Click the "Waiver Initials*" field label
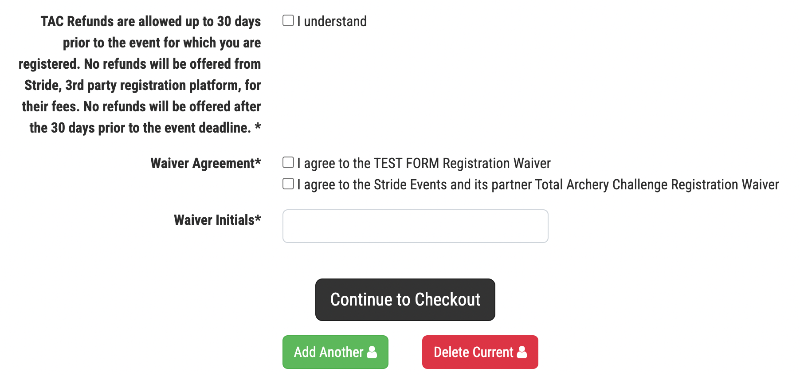 [x=217, y=220]
